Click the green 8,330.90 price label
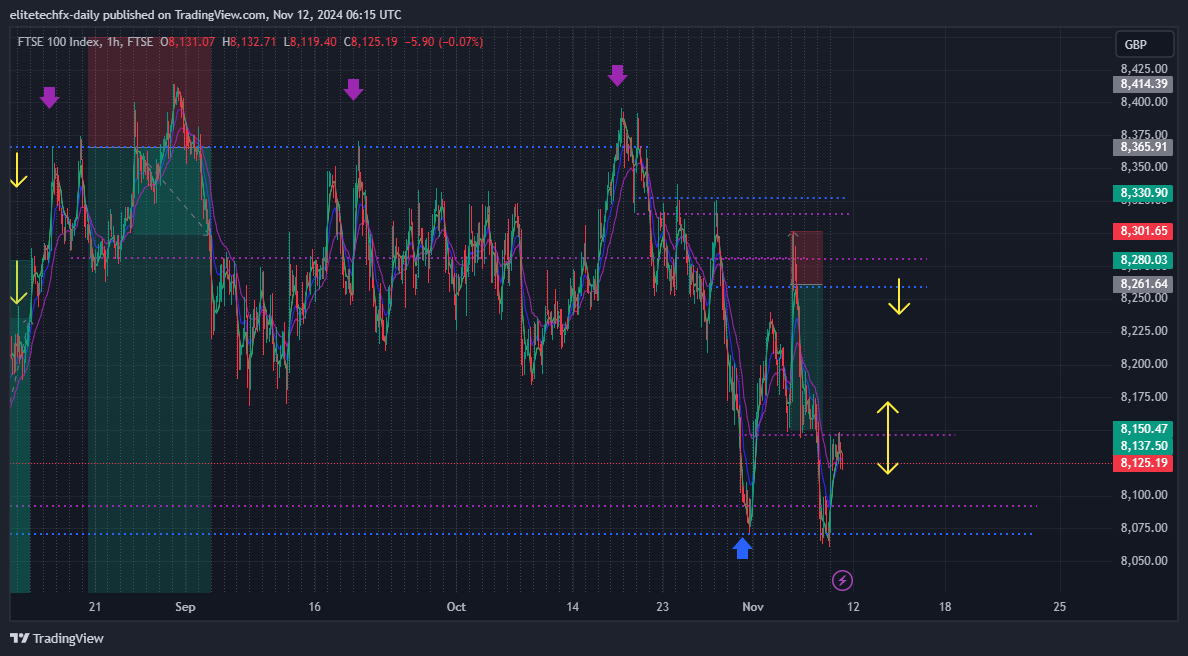This screenshot has width=1188, height=656. tap(1143, 193)
